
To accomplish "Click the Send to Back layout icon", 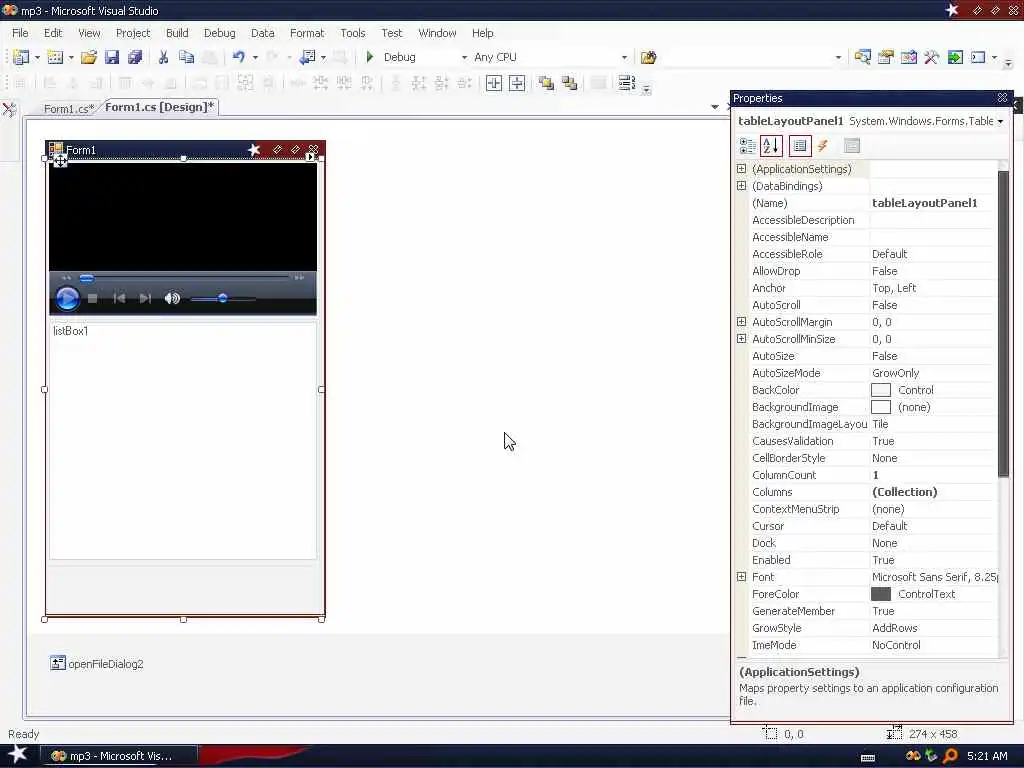I will click(x=569, y=83).
